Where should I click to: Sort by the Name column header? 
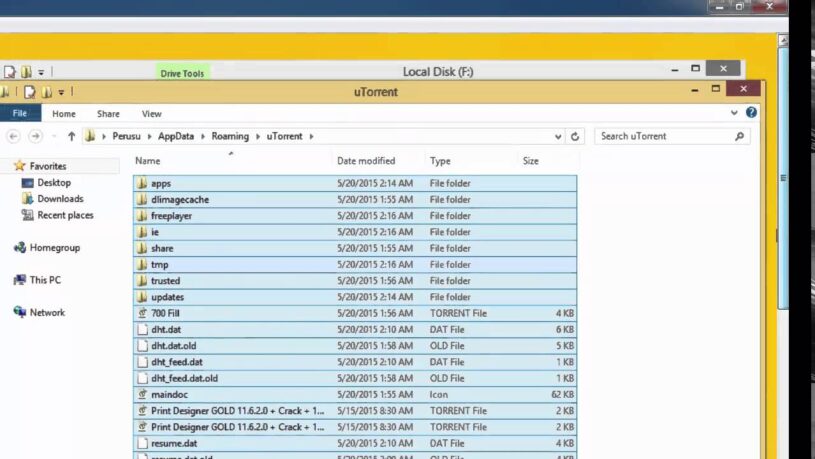tap(148, 161)
